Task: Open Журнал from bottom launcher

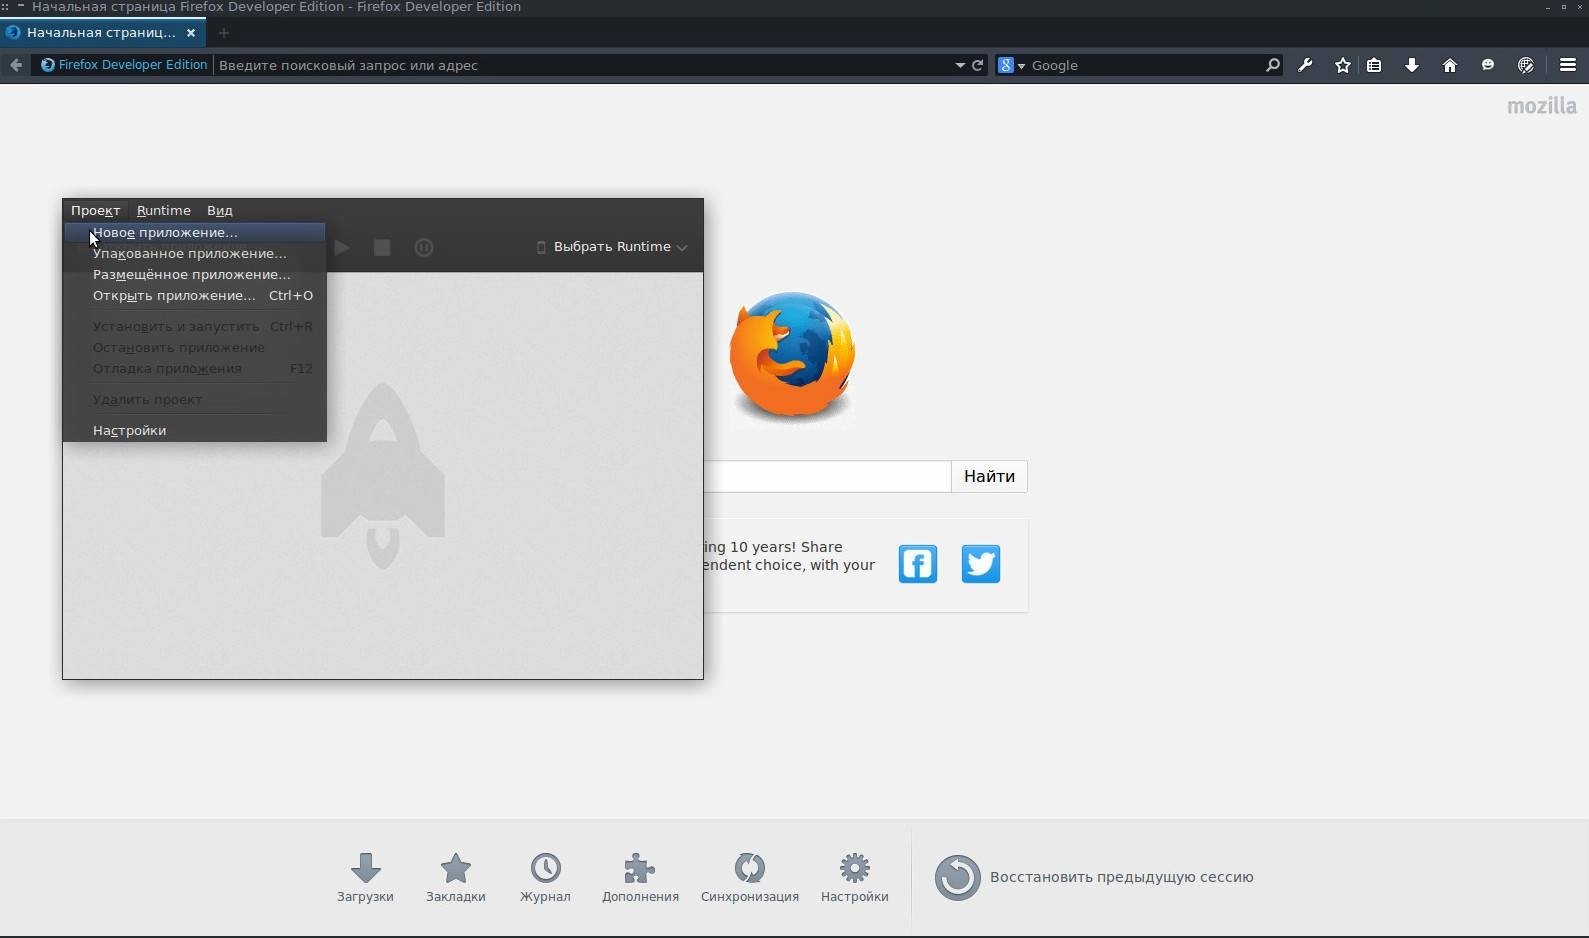Action: point(545,878)
